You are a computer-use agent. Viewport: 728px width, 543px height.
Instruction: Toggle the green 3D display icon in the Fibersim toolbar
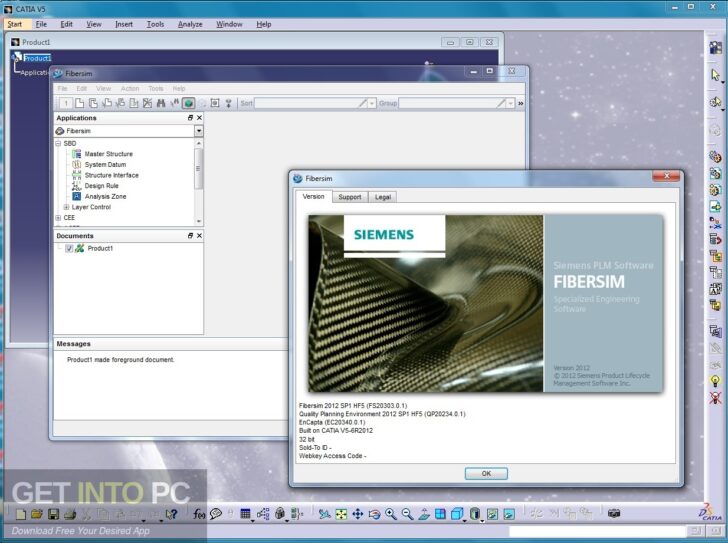(188, 103)
